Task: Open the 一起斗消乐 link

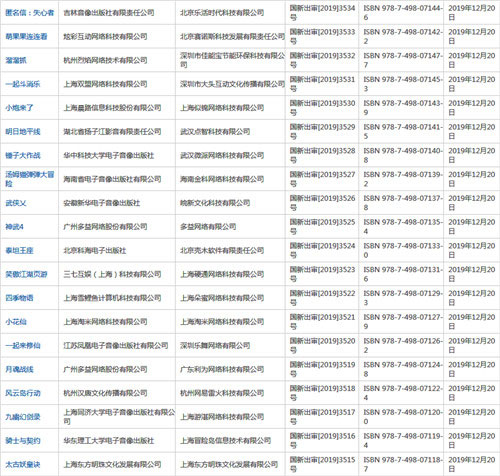Action: (x=23, y=84)
